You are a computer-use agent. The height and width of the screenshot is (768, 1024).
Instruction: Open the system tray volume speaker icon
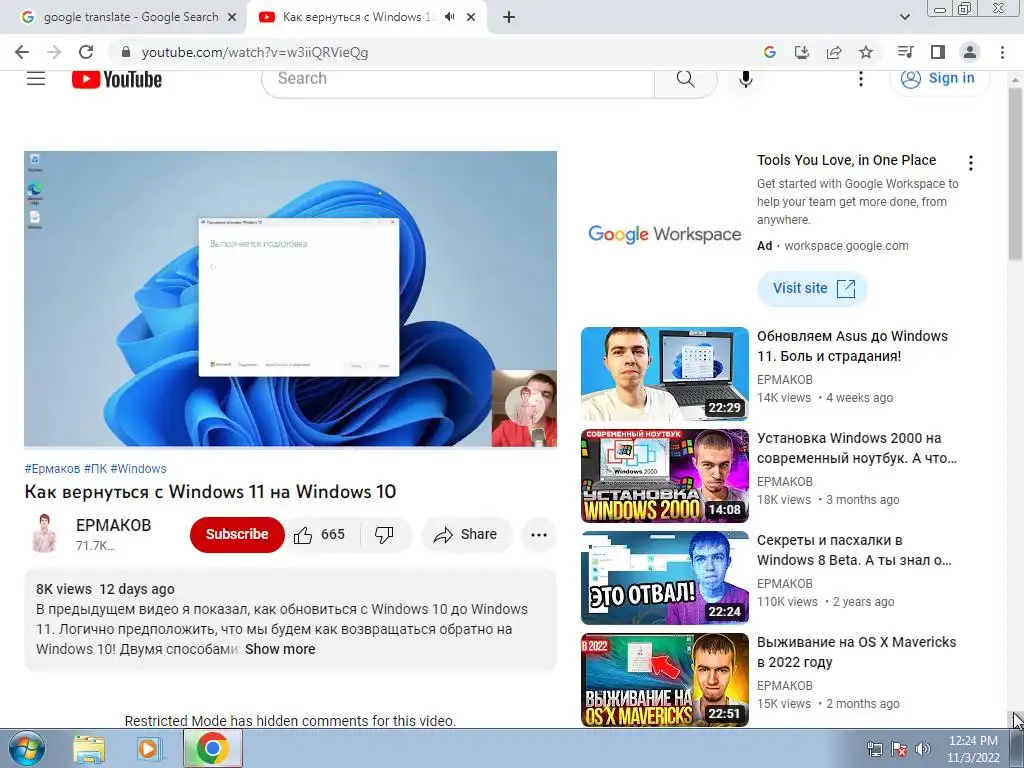[923, 749]
